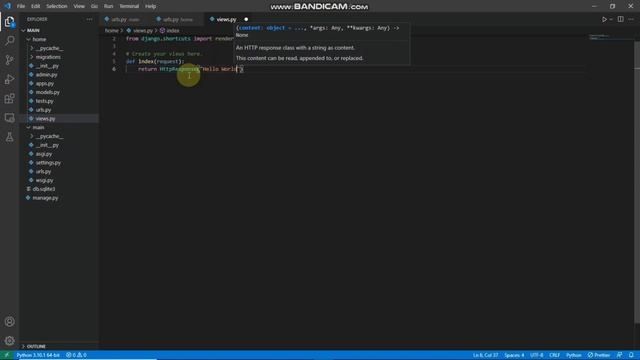
Task: Open the Manage gear settings icon
Action: tap(9, 341)
